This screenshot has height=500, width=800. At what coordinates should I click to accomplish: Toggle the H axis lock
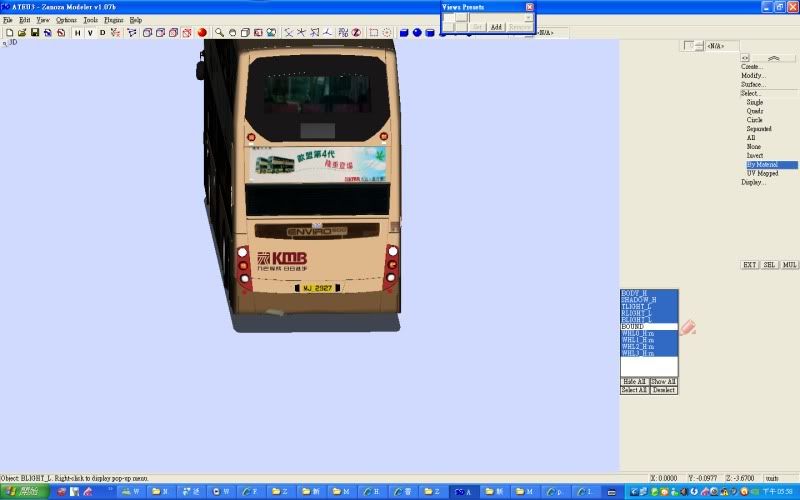click(x=77, y=33)
